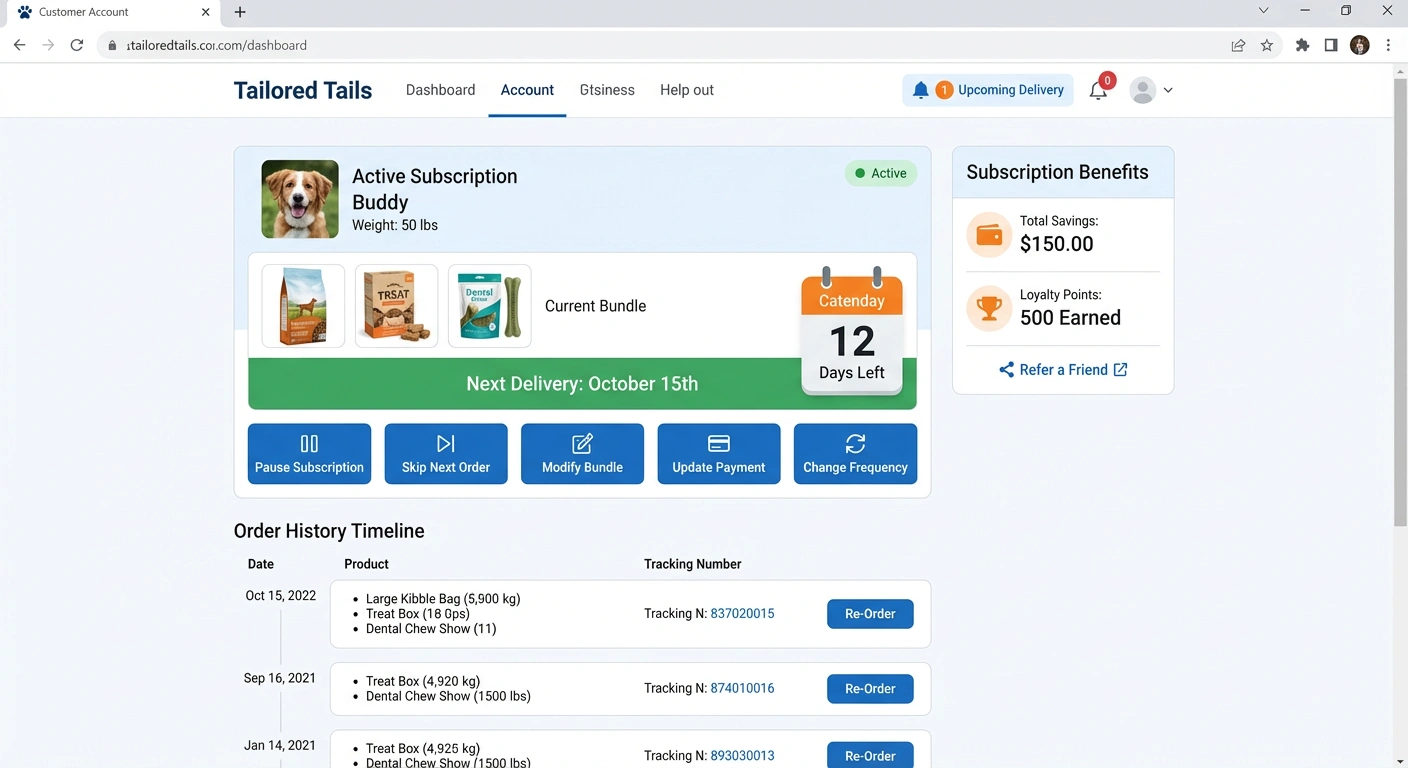Open the Help out menu item

(x=686, y=90)
